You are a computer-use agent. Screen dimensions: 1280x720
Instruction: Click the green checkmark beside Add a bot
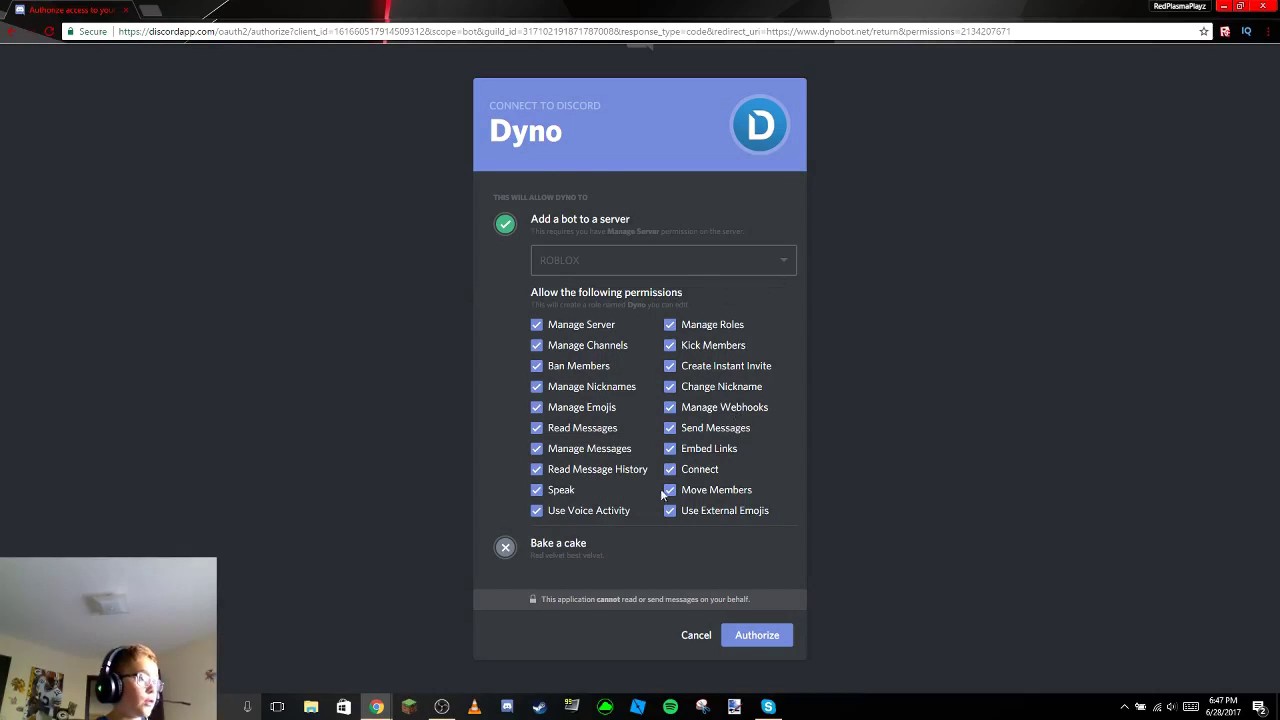click(x=505, y=224)
